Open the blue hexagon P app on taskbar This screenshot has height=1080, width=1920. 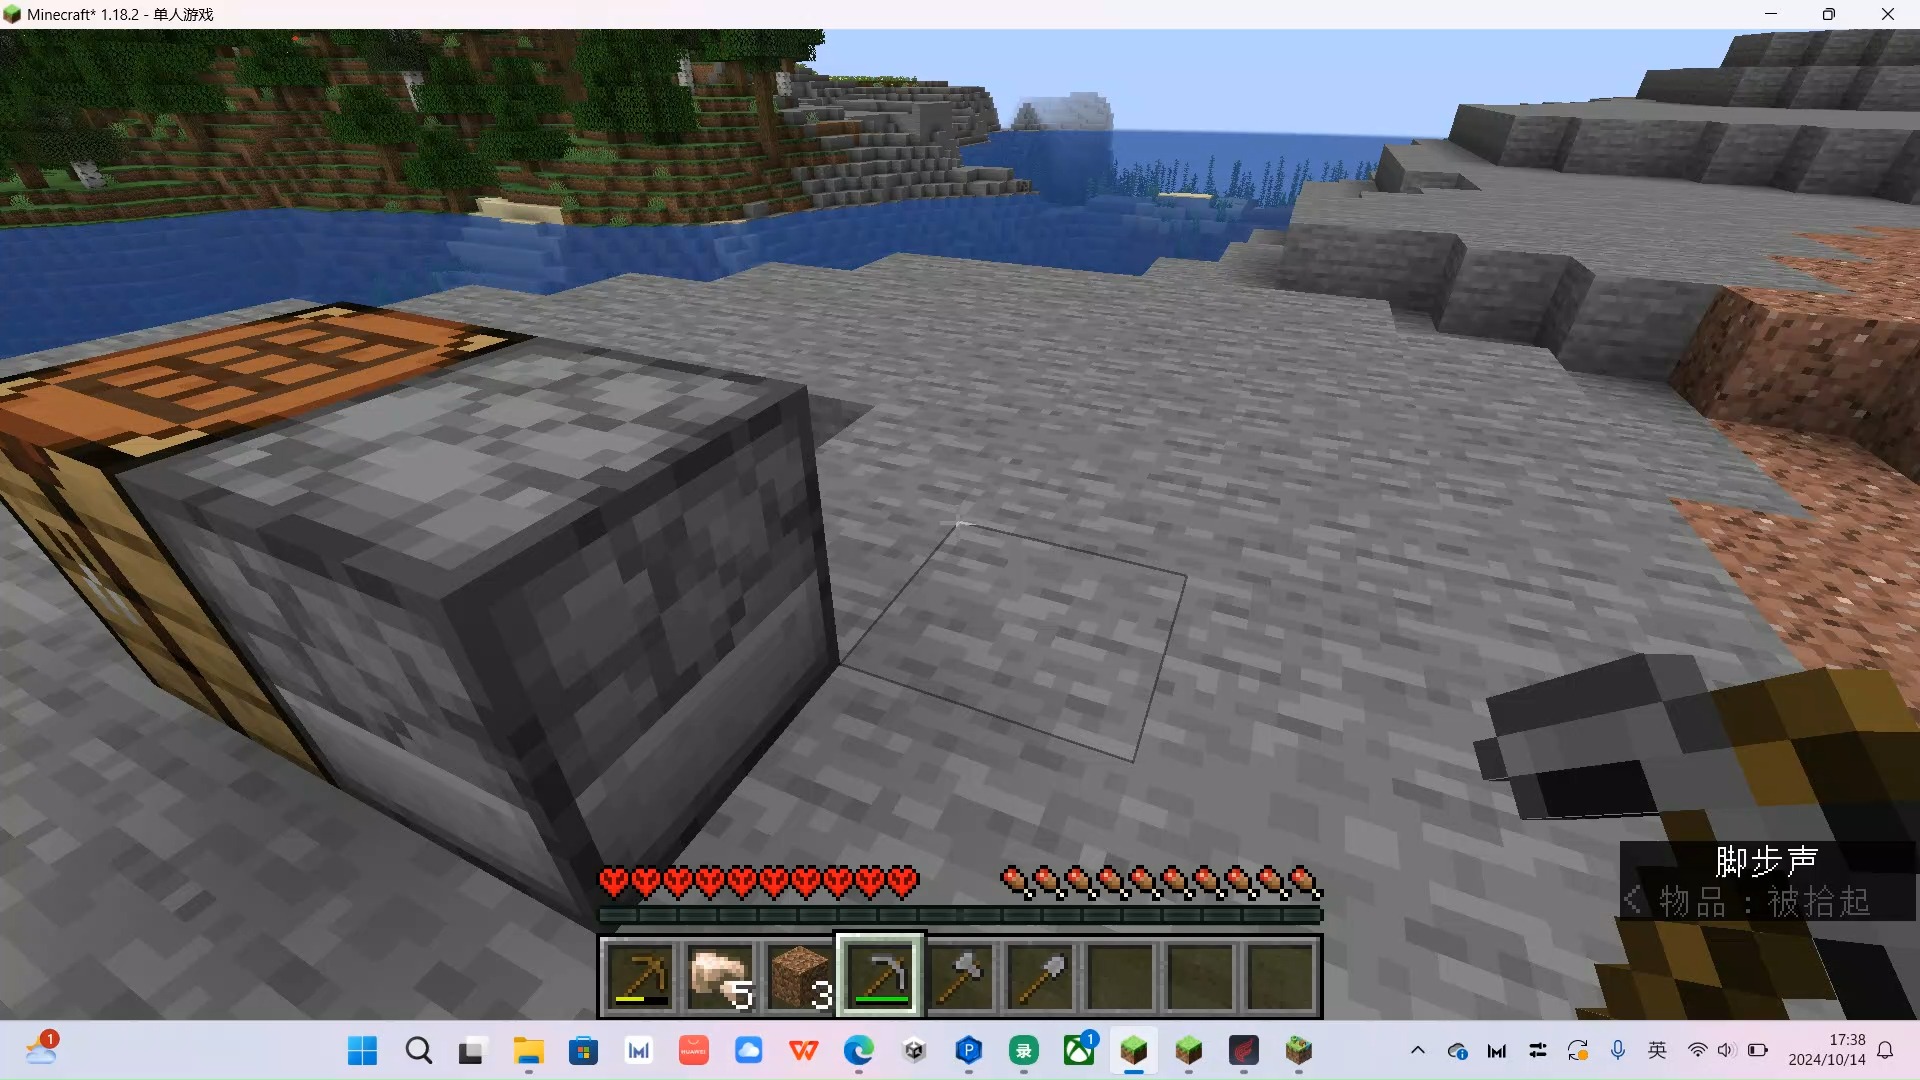point(968,1051)
